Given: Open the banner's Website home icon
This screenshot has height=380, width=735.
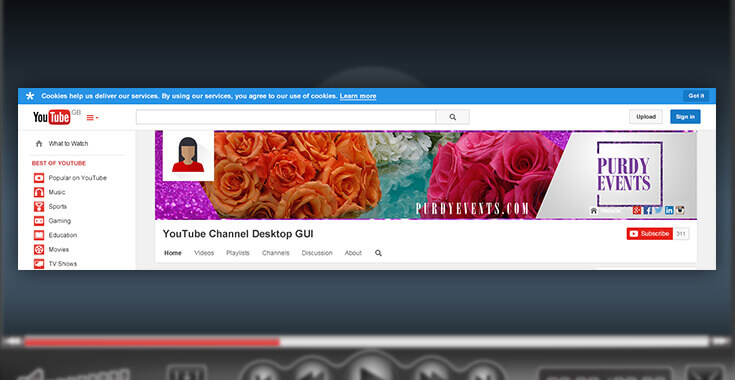Looking at the screenshot, I should click(x=593, y=211).
